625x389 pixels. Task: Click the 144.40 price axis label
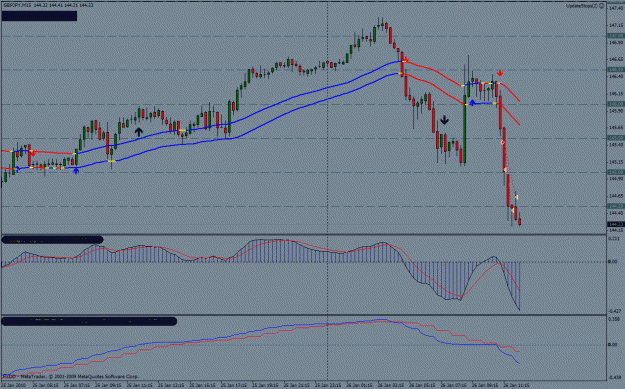point(616,213)
